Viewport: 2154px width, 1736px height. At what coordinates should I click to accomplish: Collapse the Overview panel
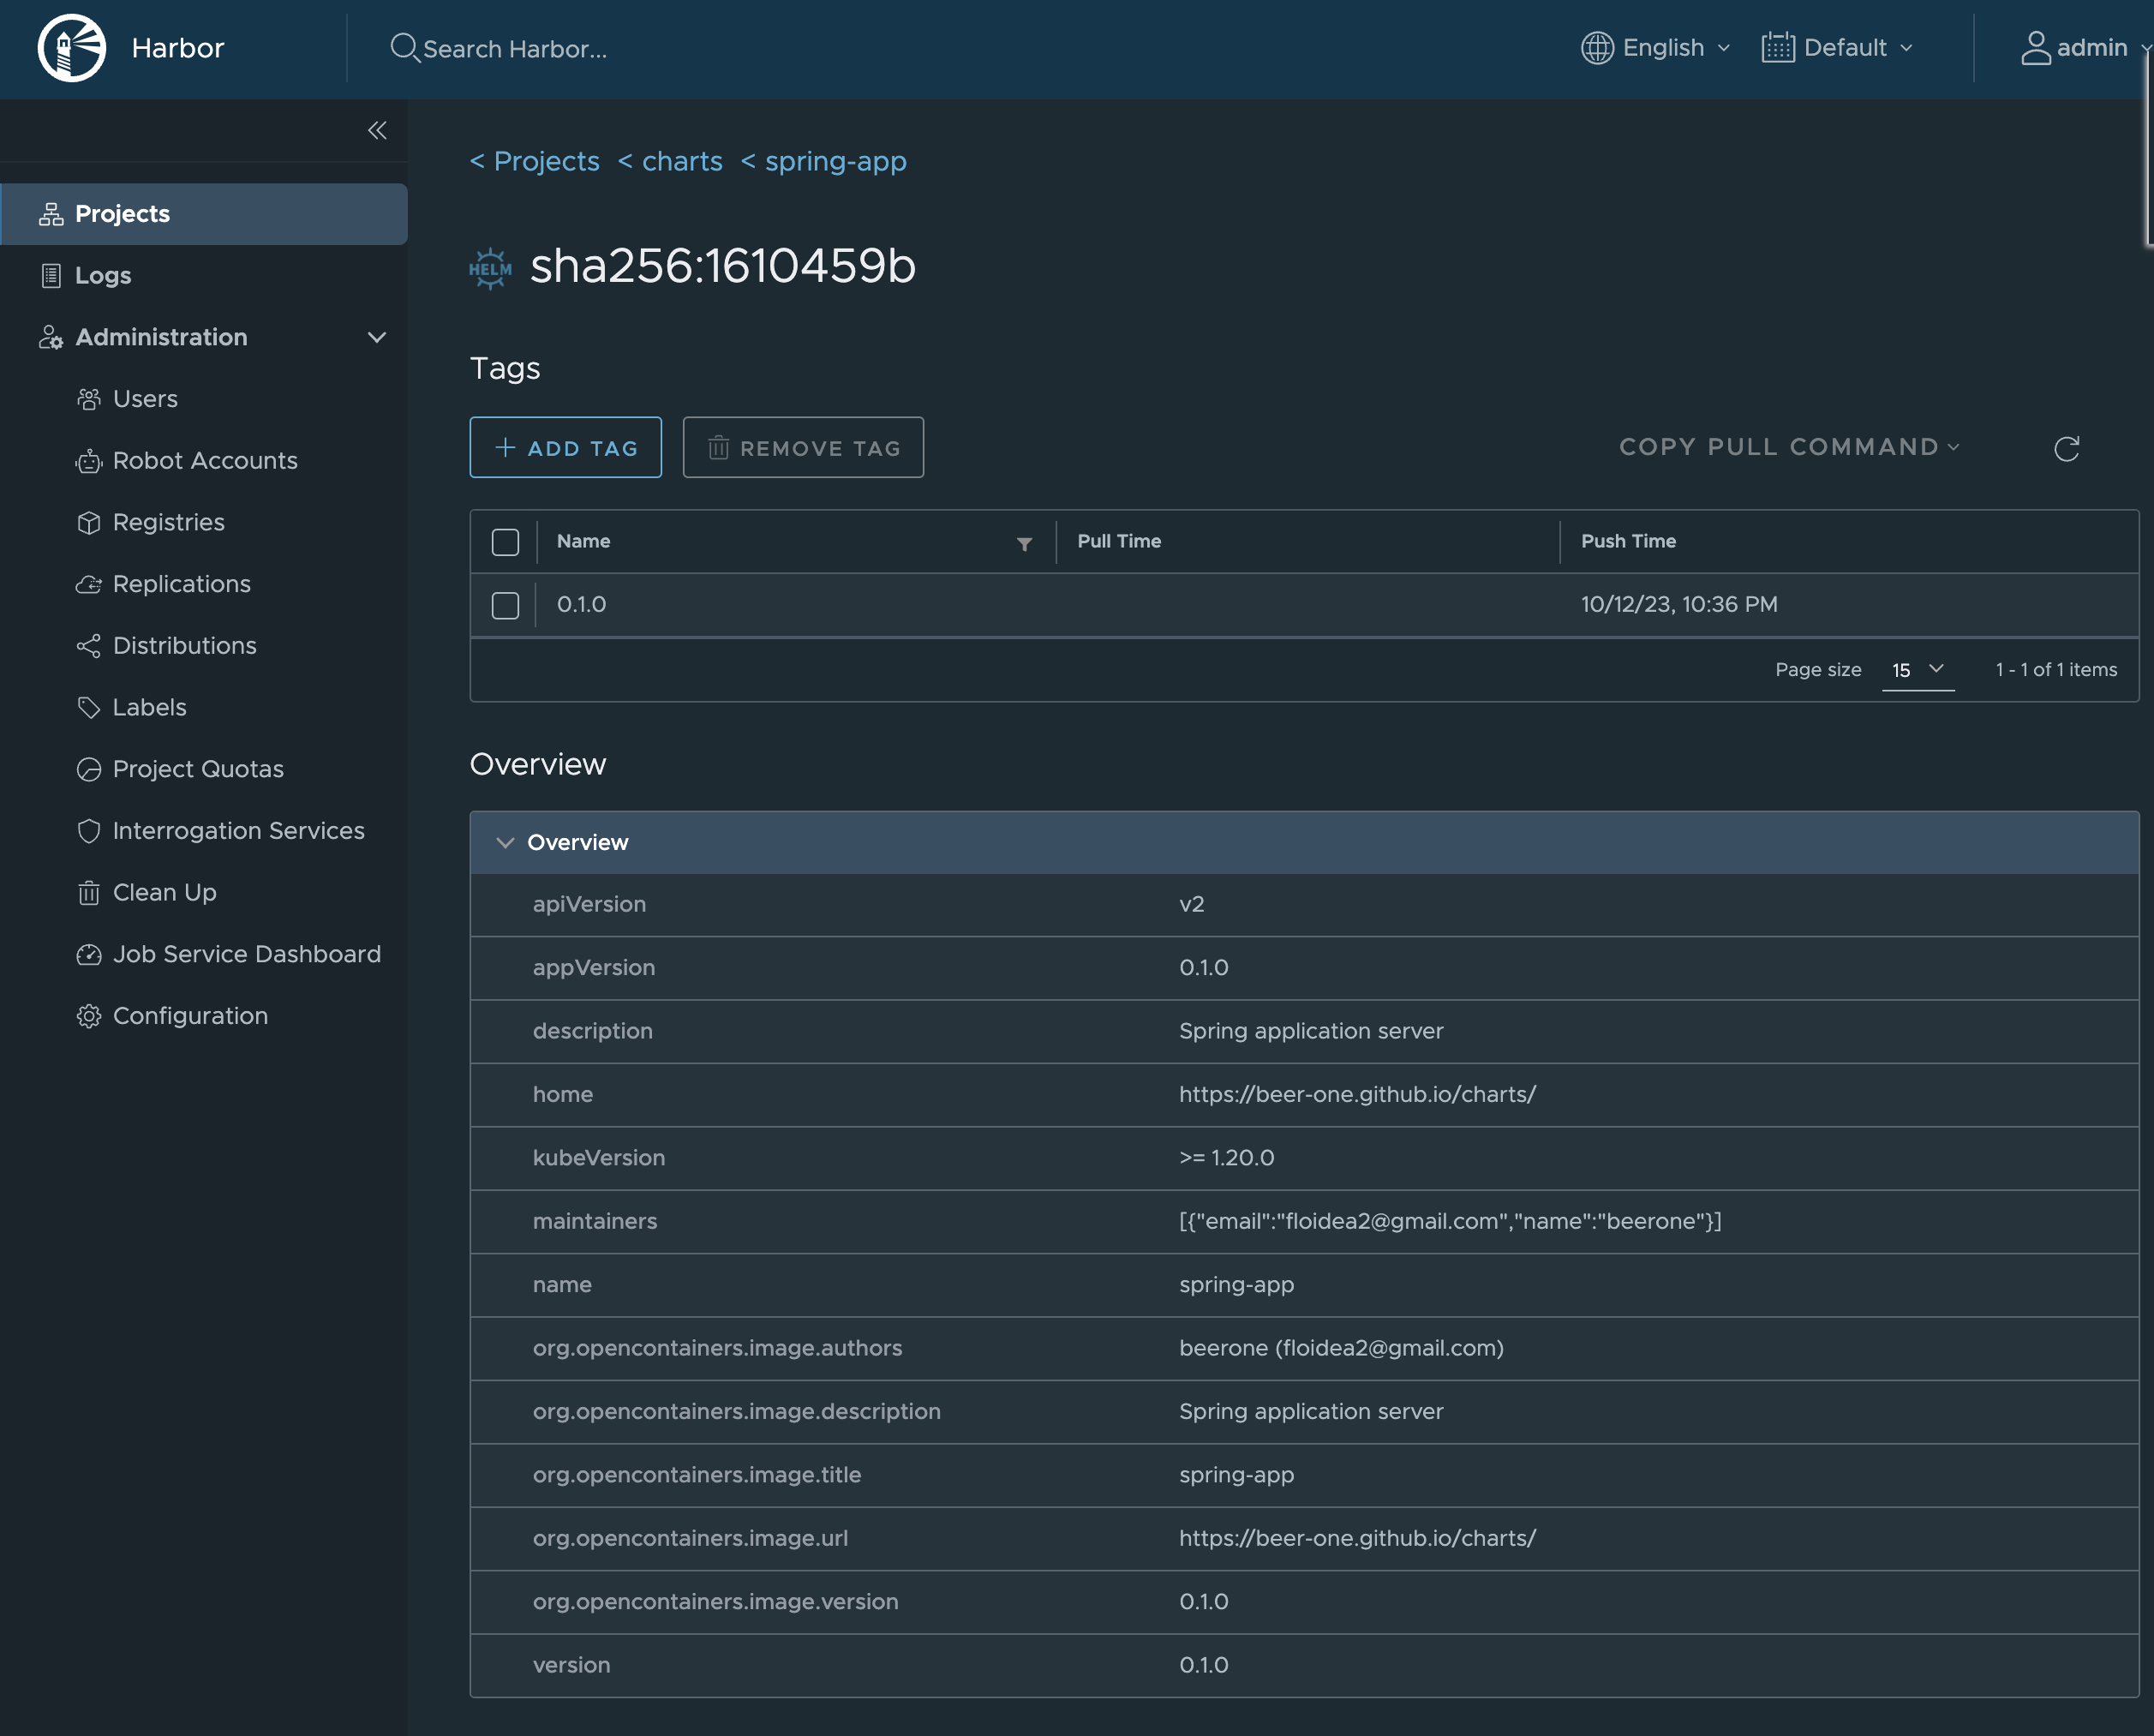506,843
